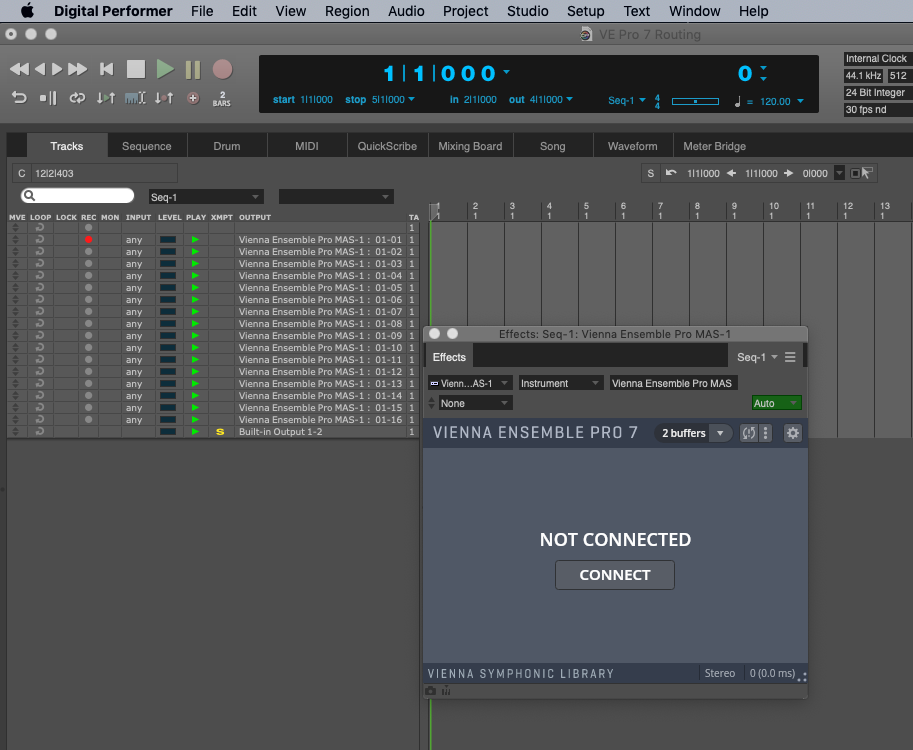Open the tempo 120.00 dropdown arrow

[801, 101]
